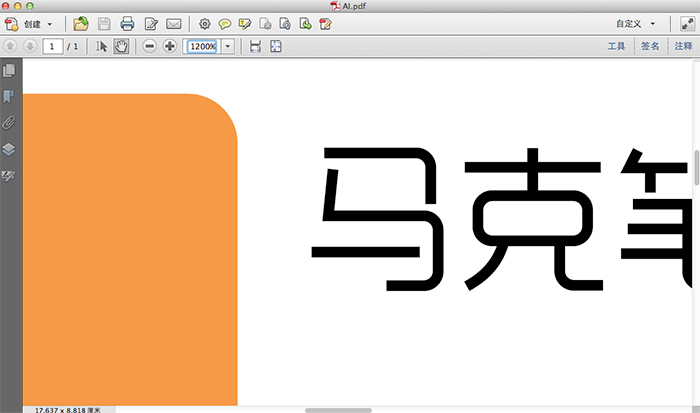
Task: Open the 工具 tools pane
Action: pos(617,46)
